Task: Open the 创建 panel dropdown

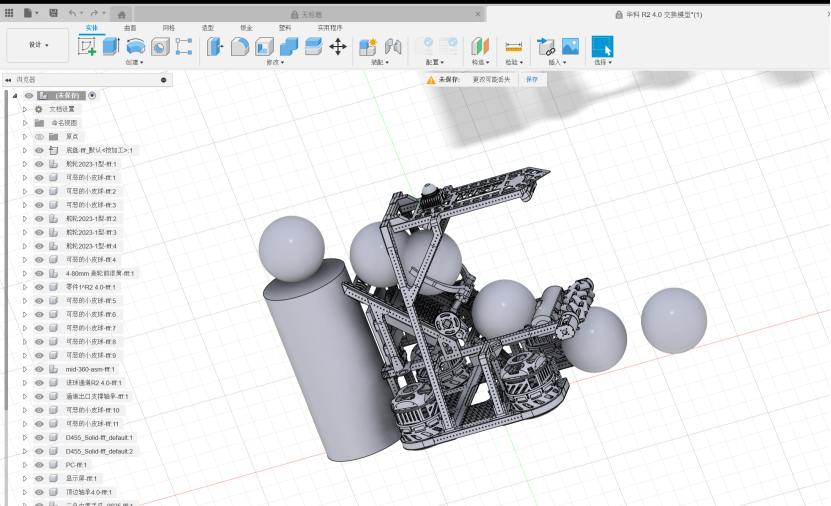Action: pos(135,63)
